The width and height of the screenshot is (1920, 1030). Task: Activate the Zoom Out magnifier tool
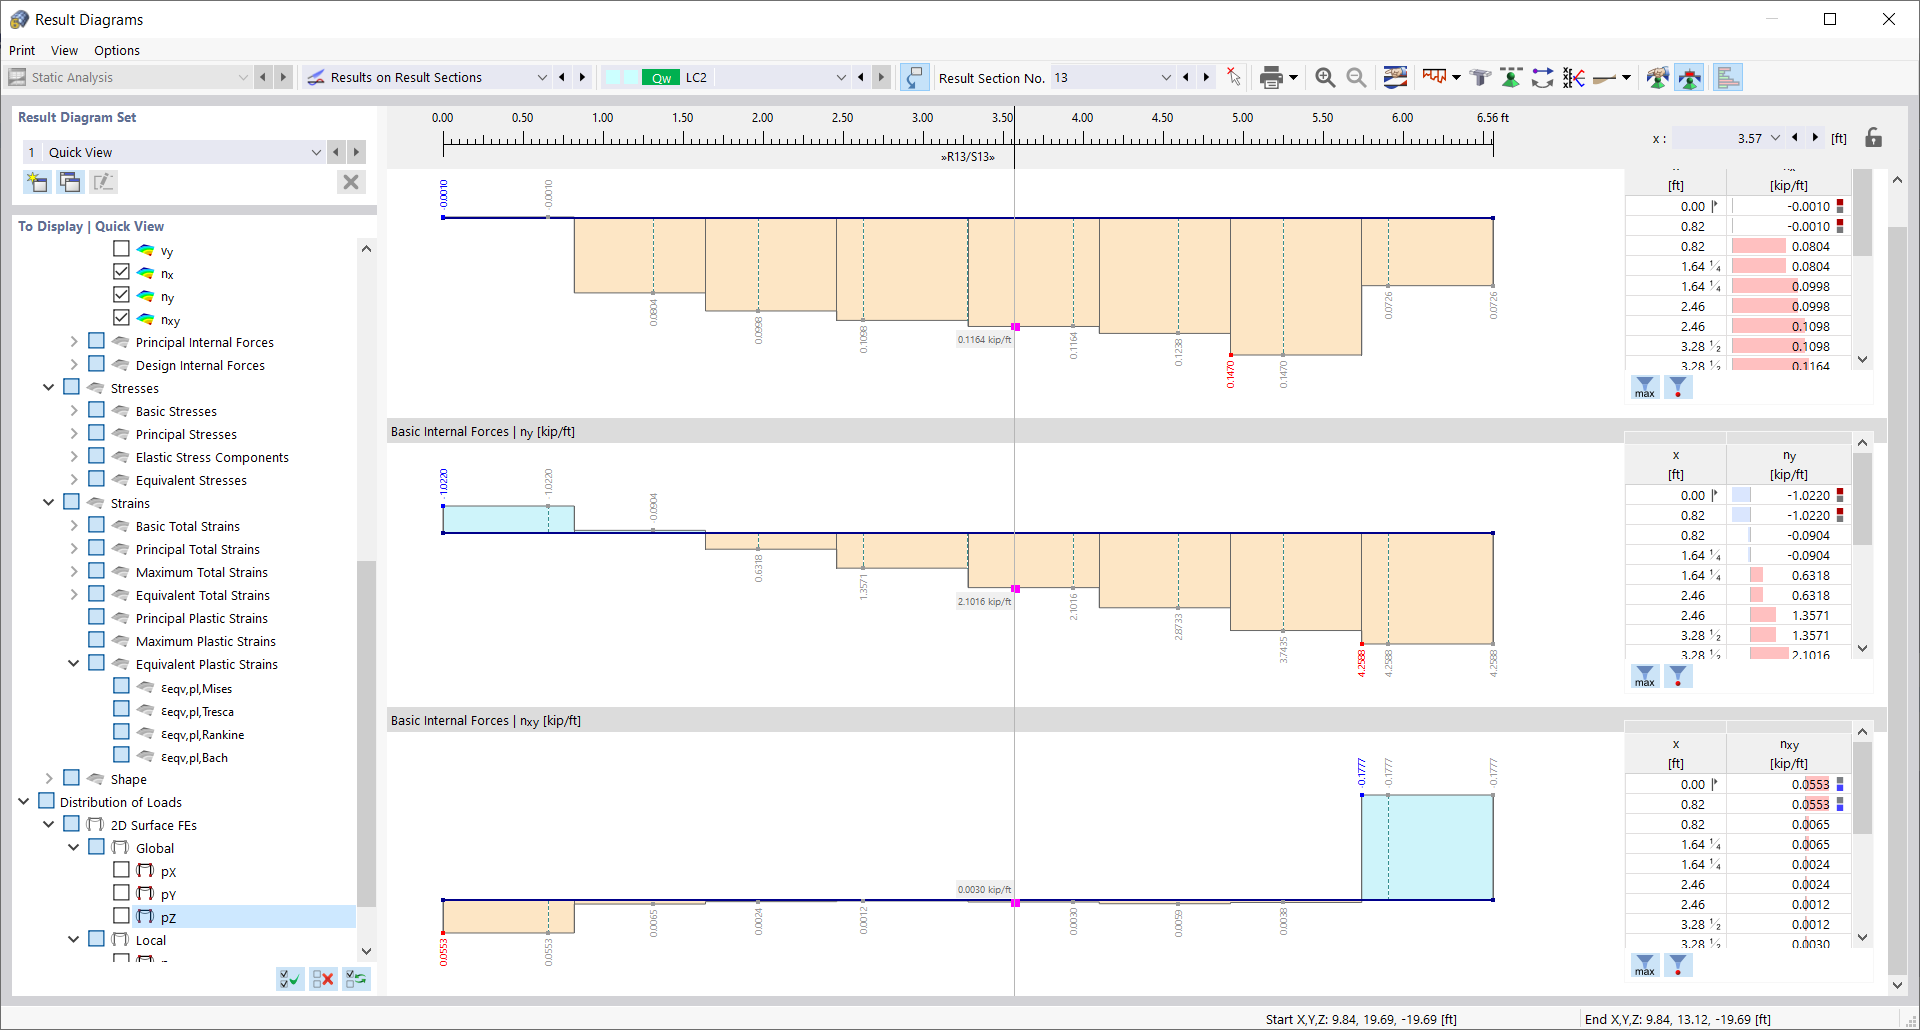[1357, 77]
